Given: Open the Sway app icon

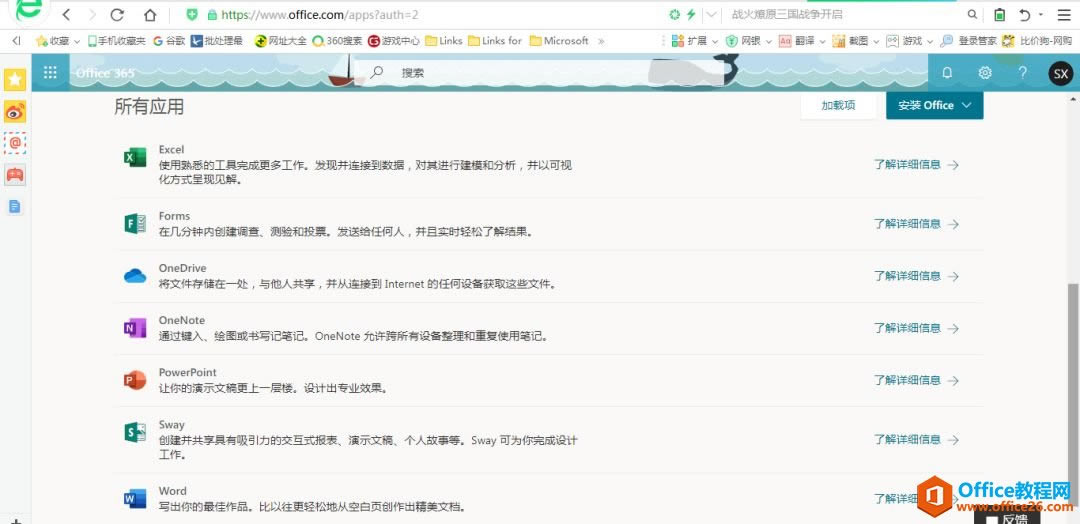Looking at the screenshot, I should pos(135,432).
